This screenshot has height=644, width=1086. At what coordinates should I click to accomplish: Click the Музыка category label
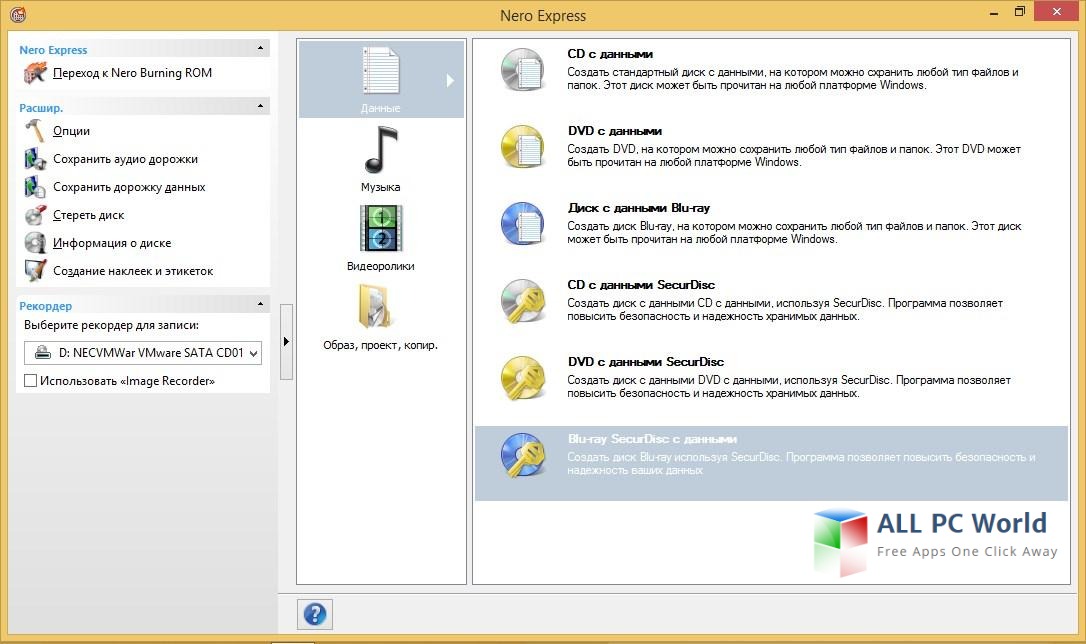coord(381,187)
